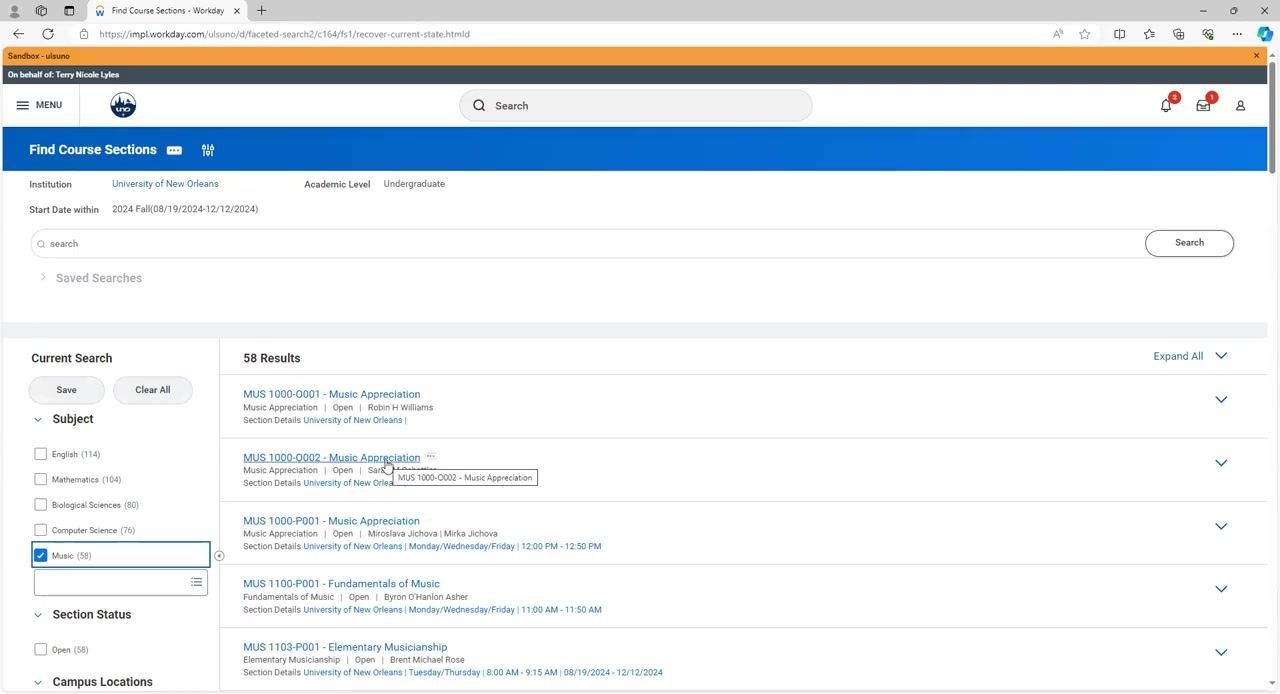Check the English subject filter
The image size is (1280, 694).
click(41, 454)
